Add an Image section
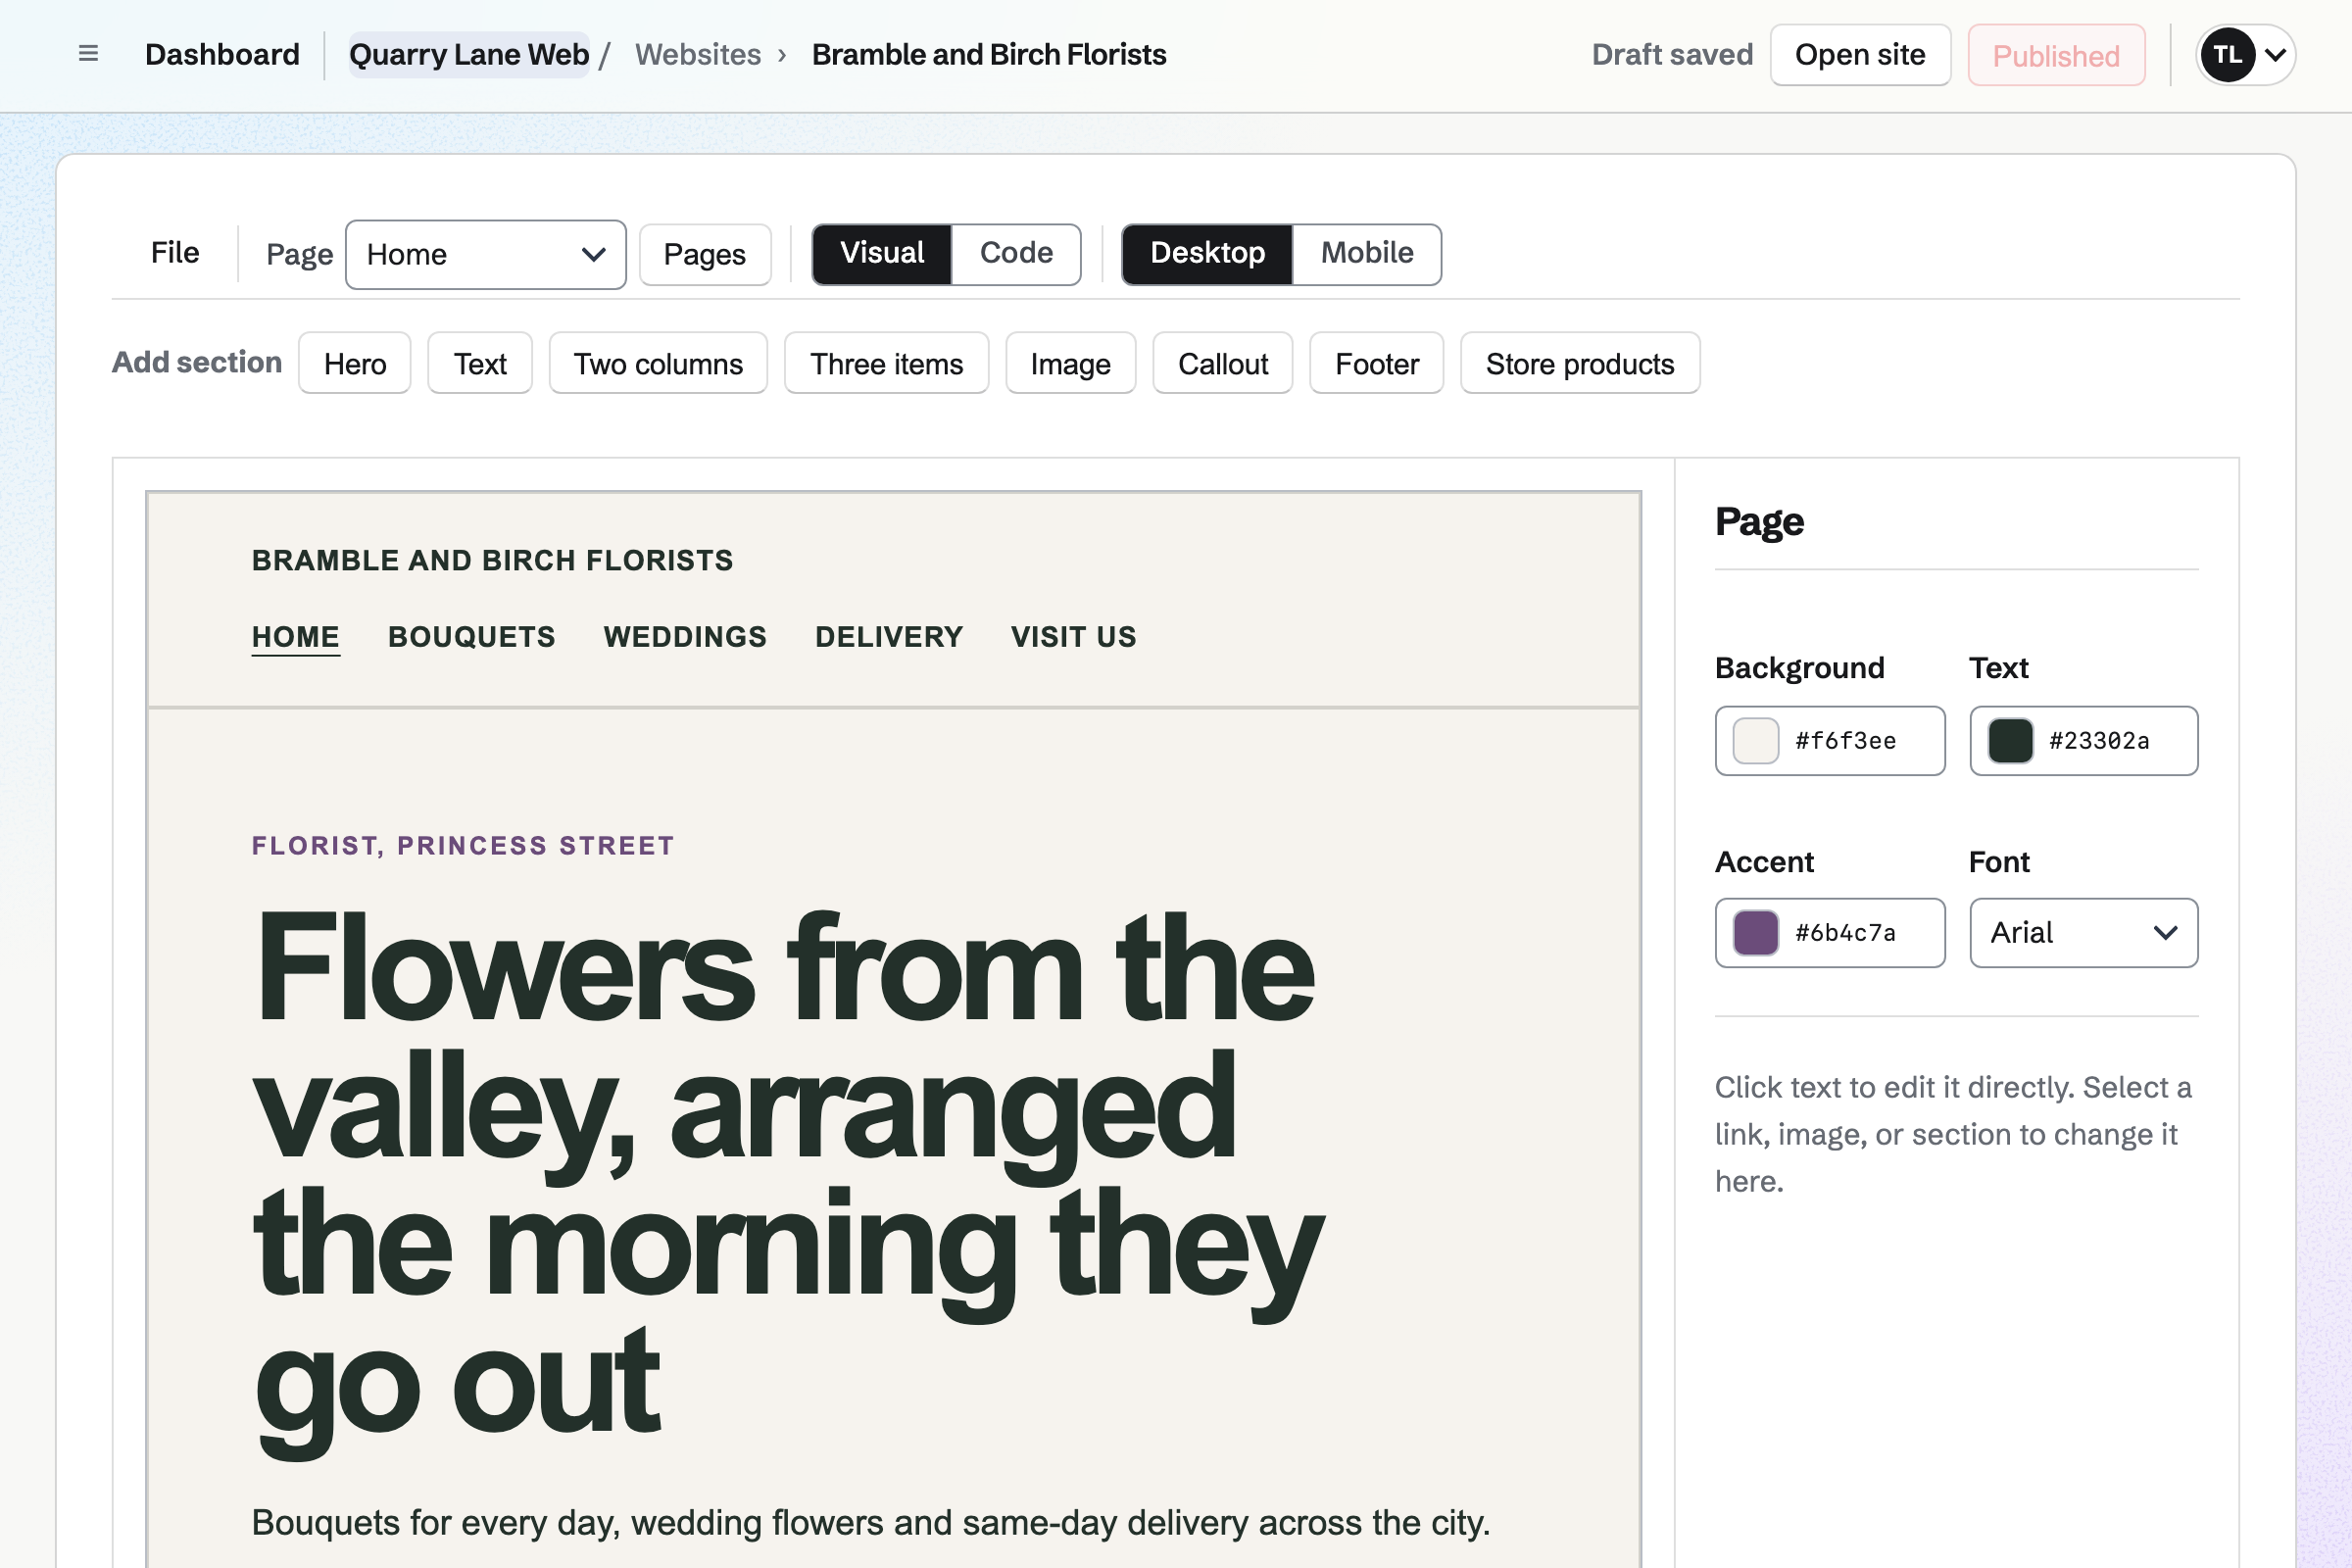The image size is (2352, 1568). [1071, 363]
